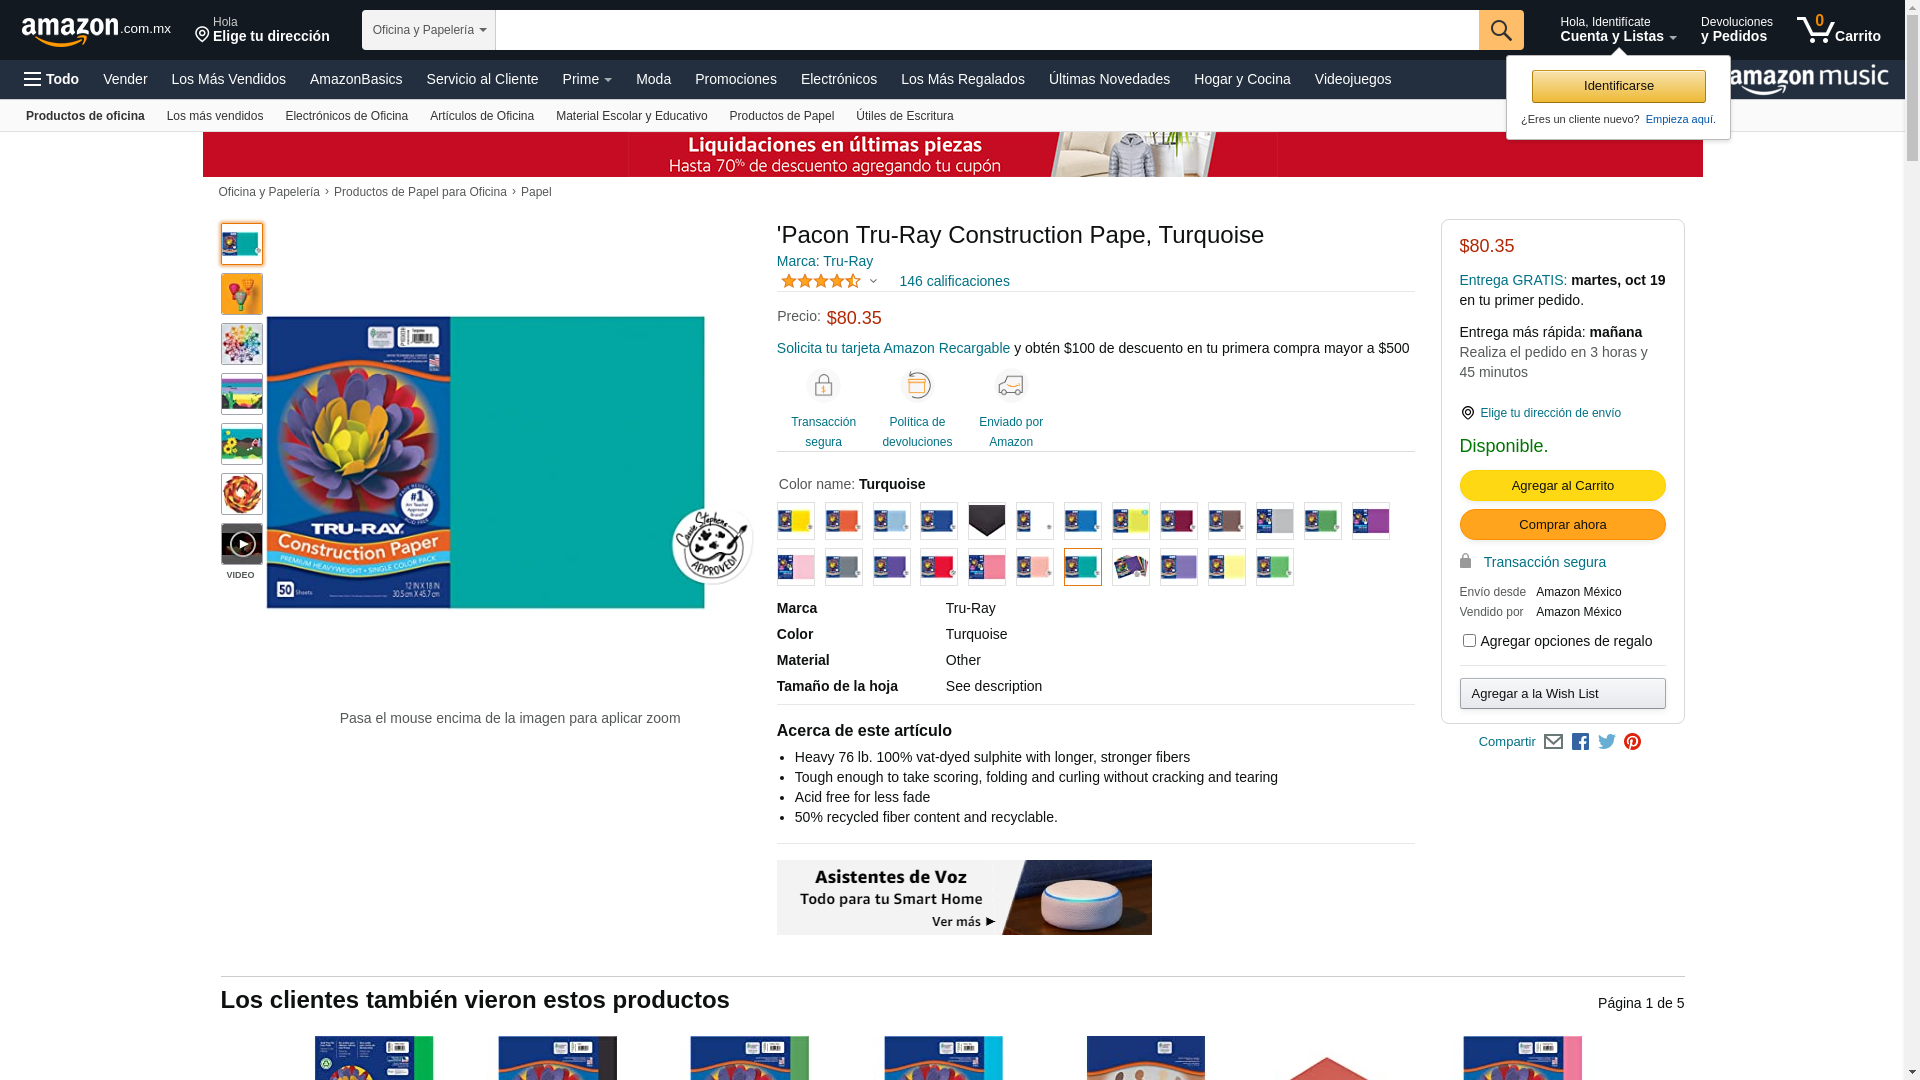This screenshot has width=1920, height=1080.
Task: Open the Prime menu in navigation bar
Action: [586, 79]
